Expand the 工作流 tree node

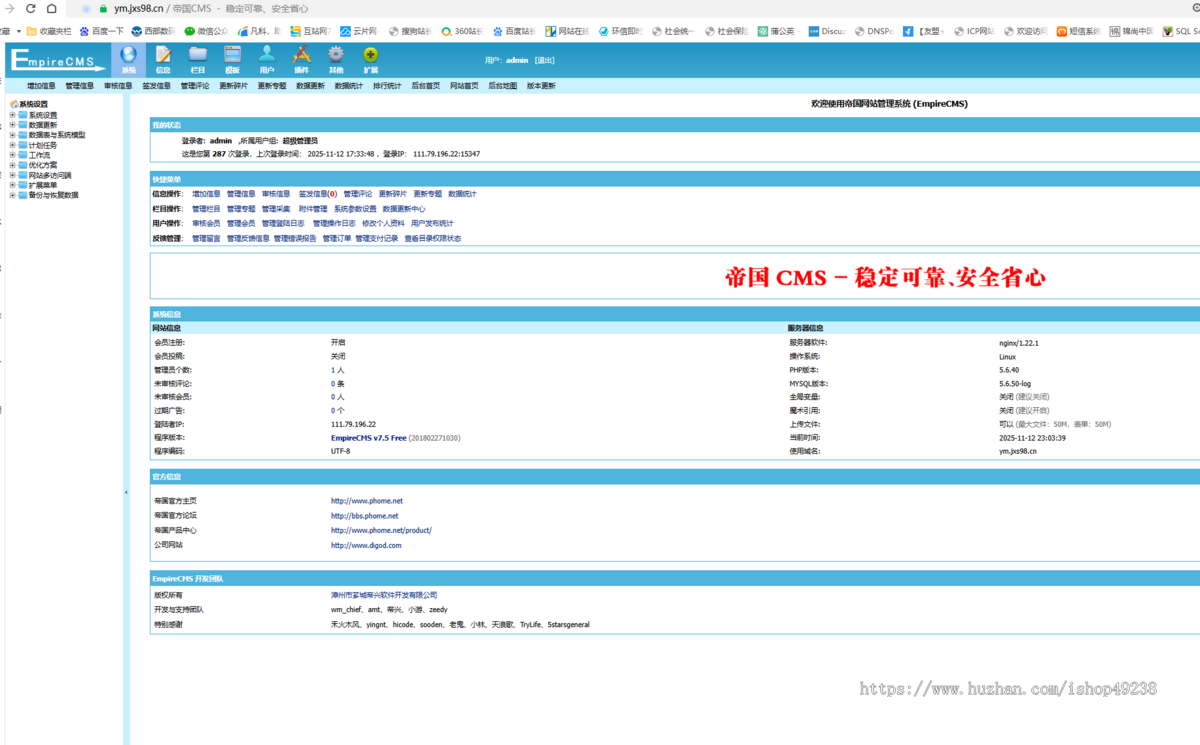(12, 155)
